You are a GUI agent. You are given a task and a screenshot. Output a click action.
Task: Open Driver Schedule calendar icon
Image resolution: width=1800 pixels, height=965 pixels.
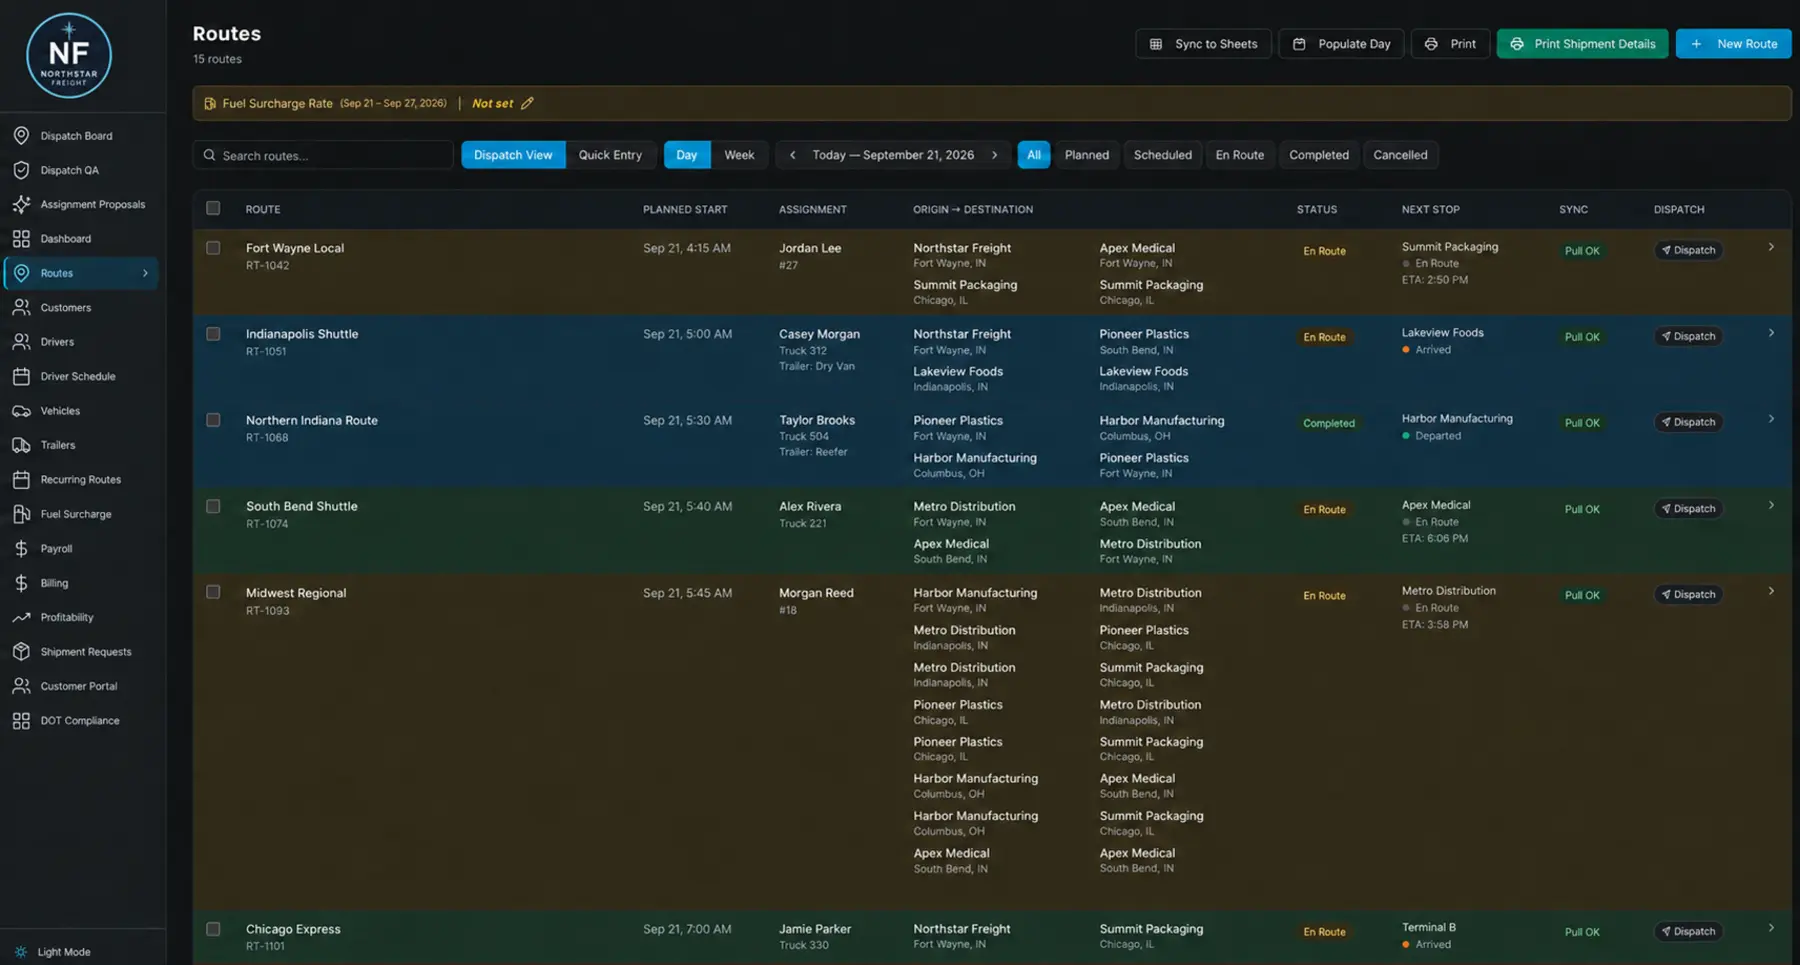pos(21,377)
